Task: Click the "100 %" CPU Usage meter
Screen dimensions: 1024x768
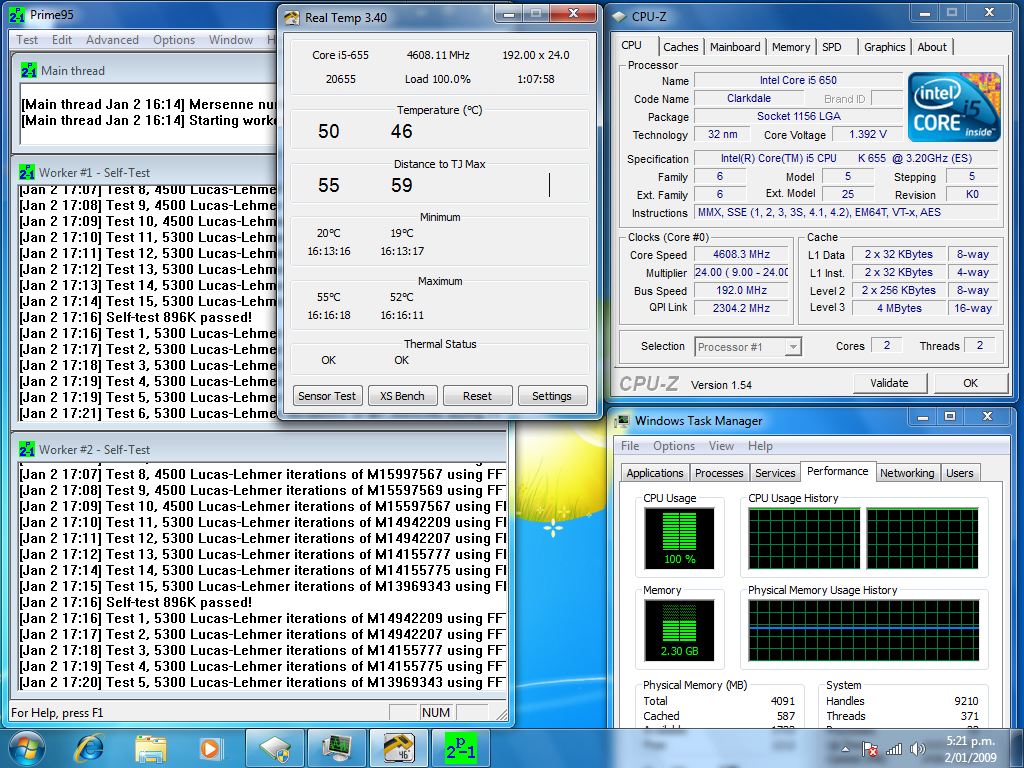Action: pyautogui.click(x=679, y=539)
